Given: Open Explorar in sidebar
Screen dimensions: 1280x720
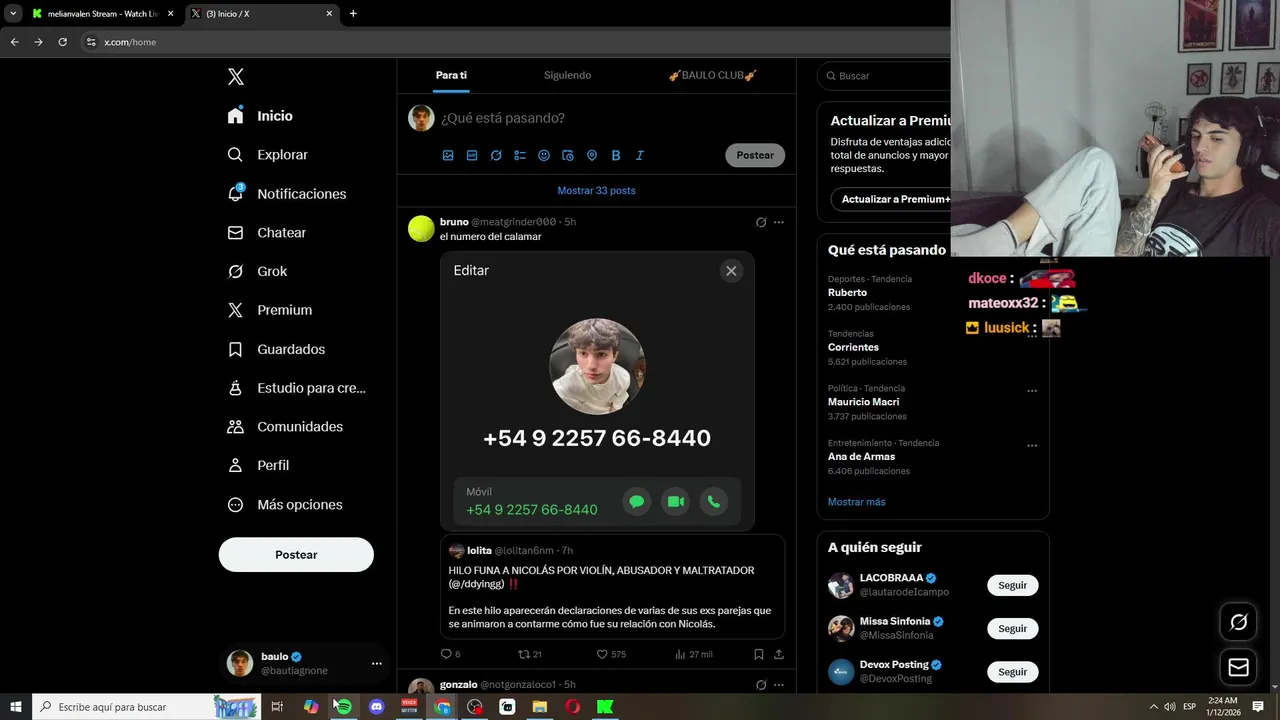Looking at the screenshot, I should tap(267, 155).
